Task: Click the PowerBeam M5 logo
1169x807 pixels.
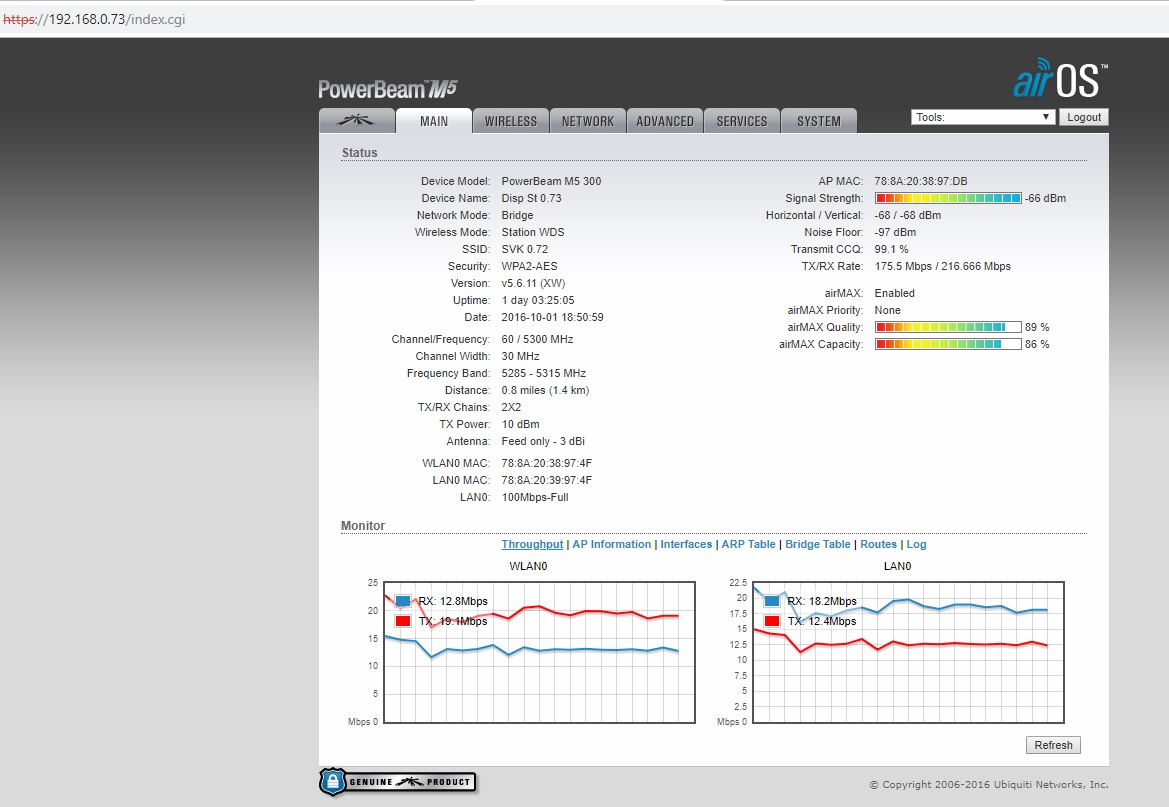Action: (388, 89)
